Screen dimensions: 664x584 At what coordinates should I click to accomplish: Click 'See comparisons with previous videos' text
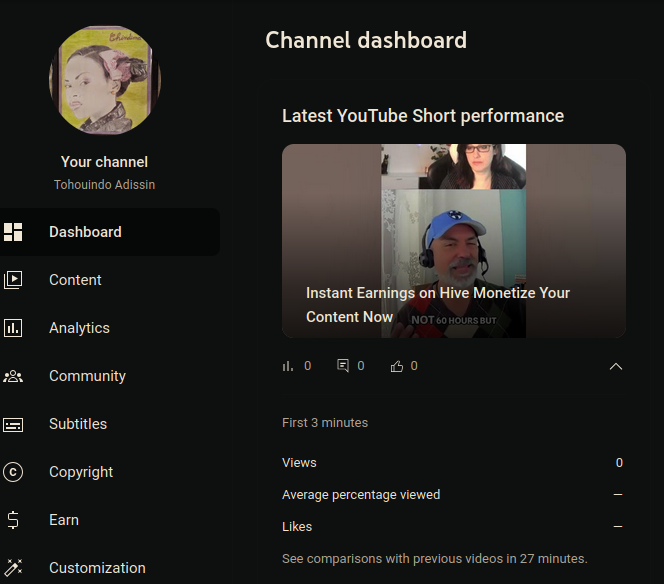tap(434, 559)
